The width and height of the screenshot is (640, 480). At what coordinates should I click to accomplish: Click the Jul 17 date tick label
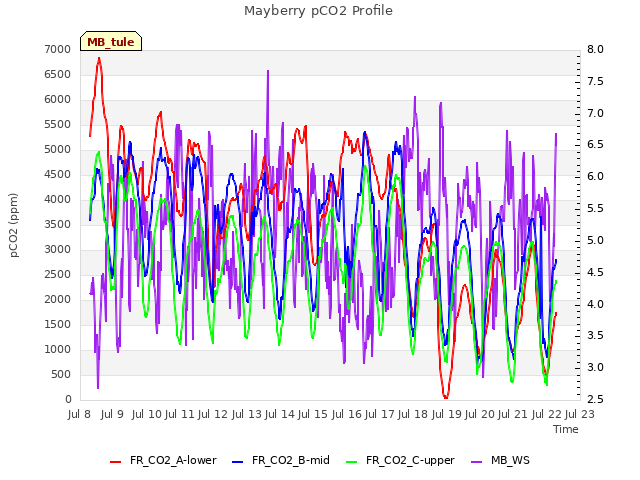380,414
